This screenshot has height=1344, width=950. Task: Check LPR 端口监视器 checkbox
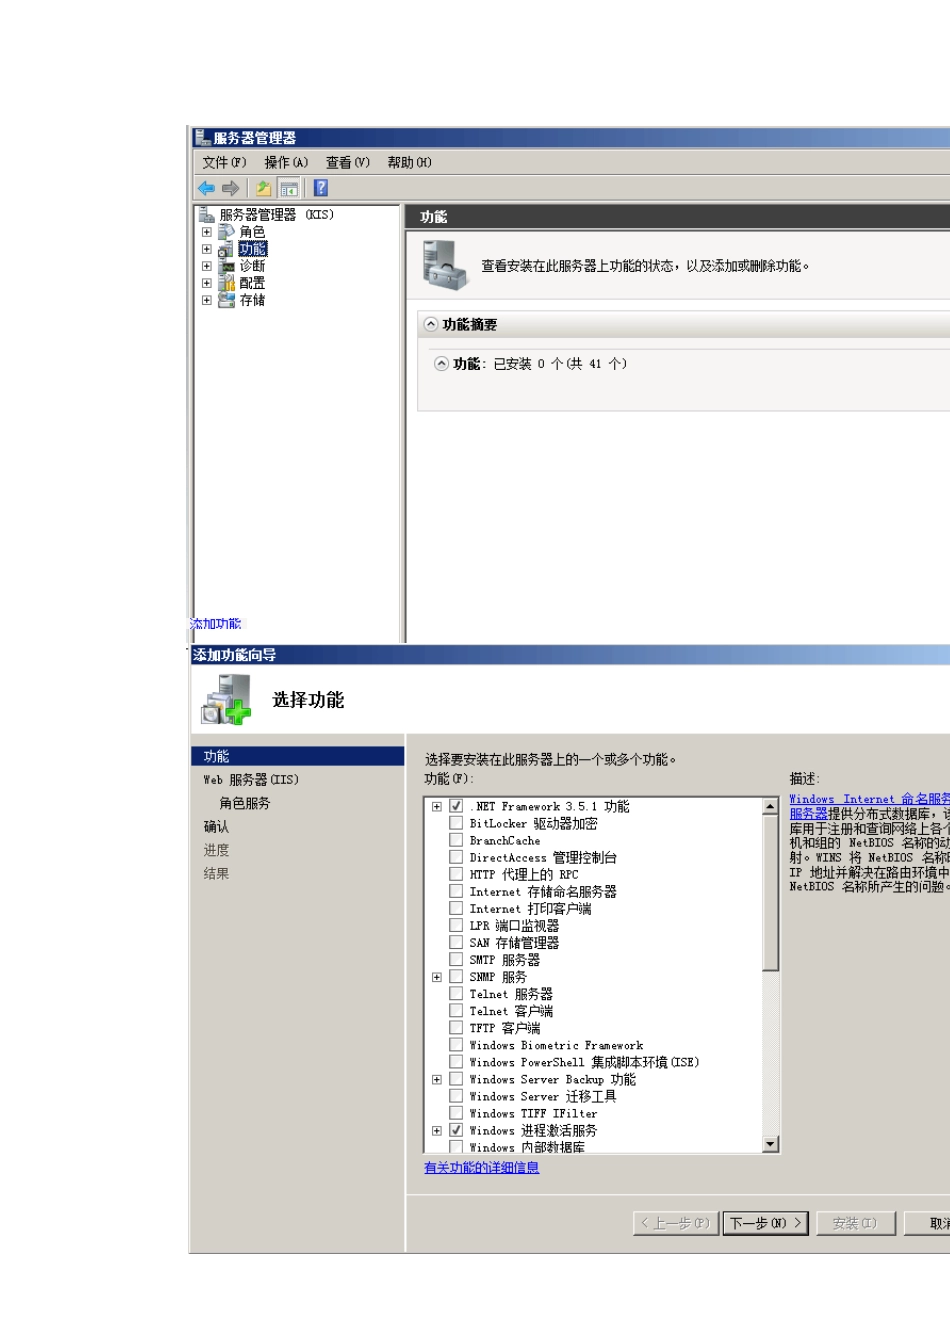coord(456,925)
